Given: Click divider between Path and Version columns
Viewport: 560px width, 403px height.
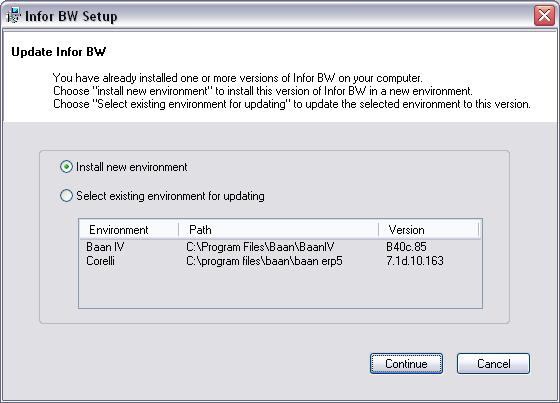Looking at the screenshot, I should (379, 230).
